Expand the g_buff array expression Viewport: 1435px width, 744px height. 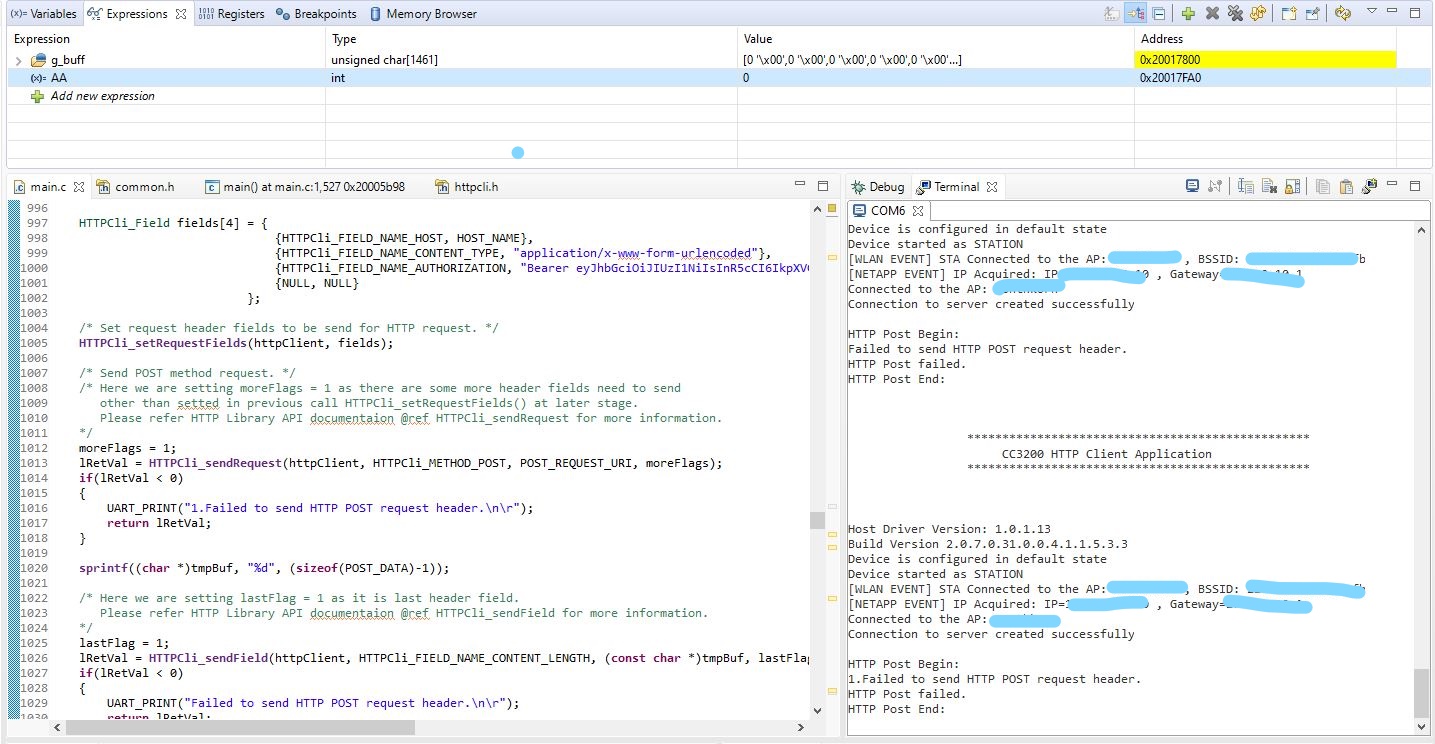pyautogui.click(x=19, y=61)
